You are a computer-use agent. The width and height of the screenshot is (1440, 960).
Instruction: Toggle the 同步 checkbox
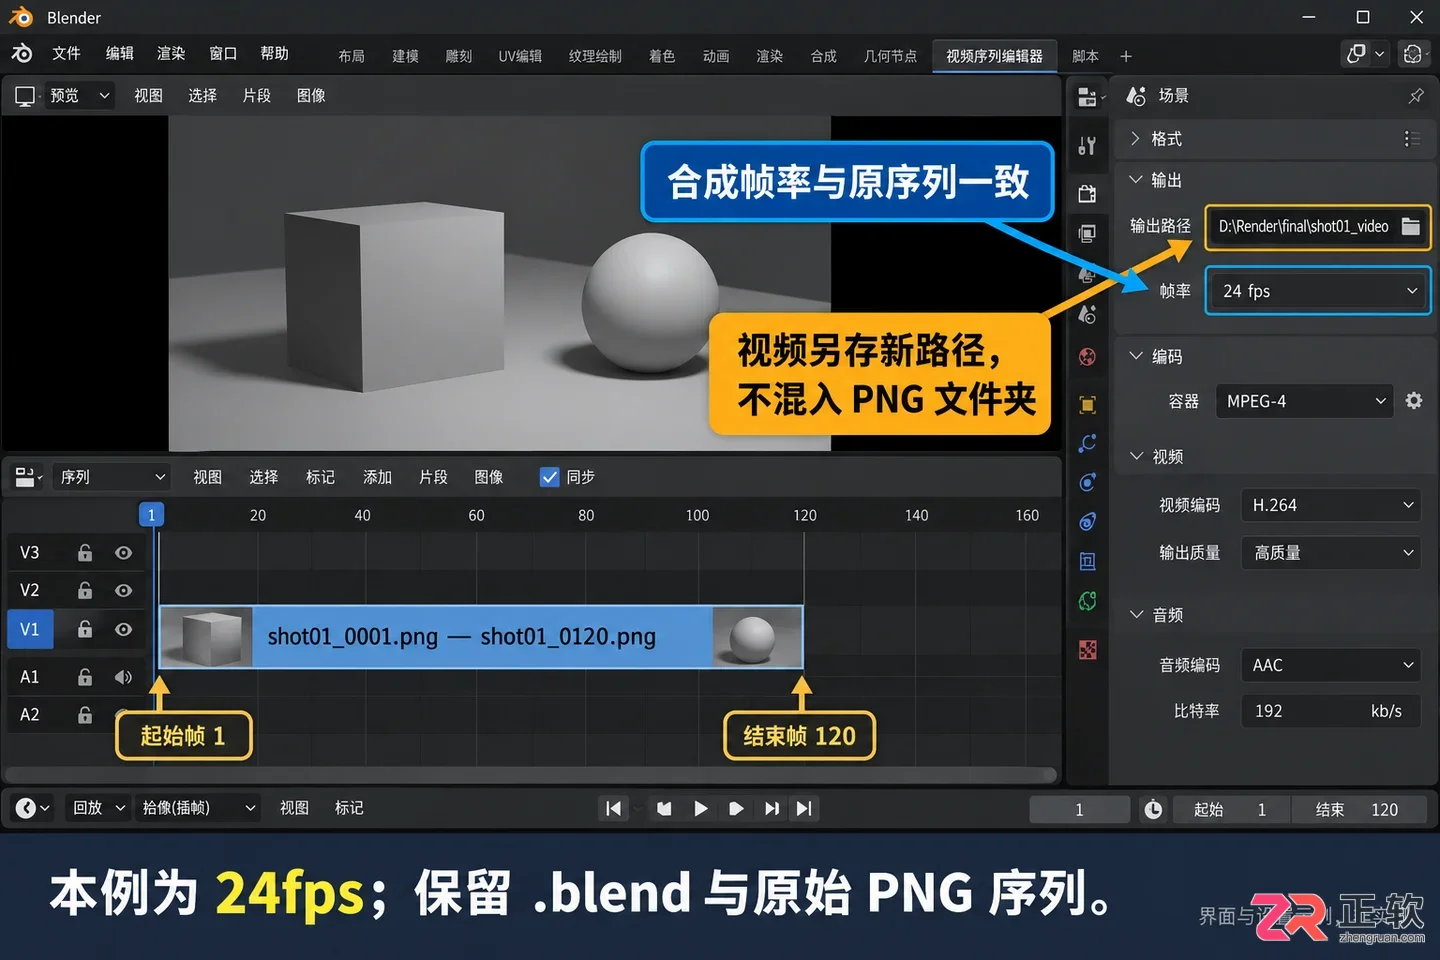tap(549, 477)
